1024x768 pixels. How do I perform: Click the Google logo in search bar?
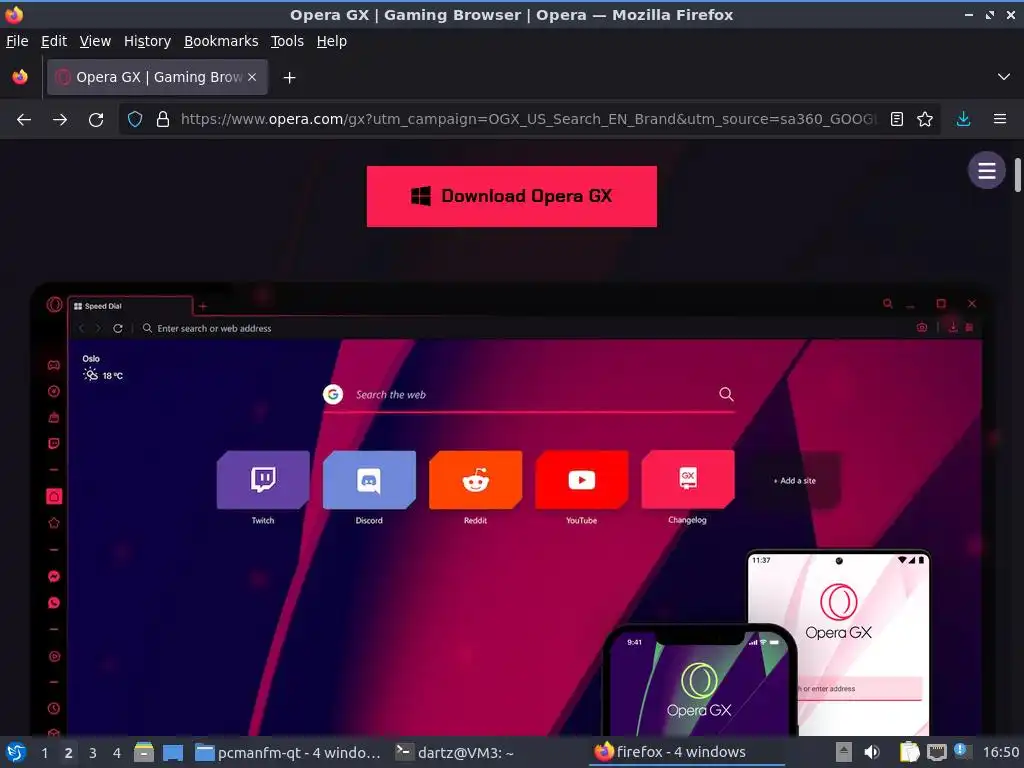[333, 394]
